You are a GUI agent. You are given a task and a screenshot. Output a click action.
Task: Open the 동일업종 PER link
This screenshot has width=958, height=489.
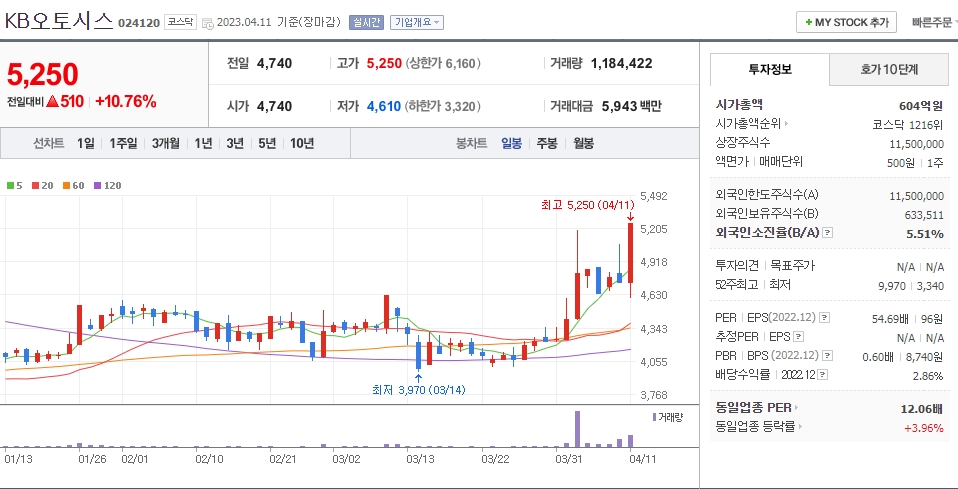point(753,408)
